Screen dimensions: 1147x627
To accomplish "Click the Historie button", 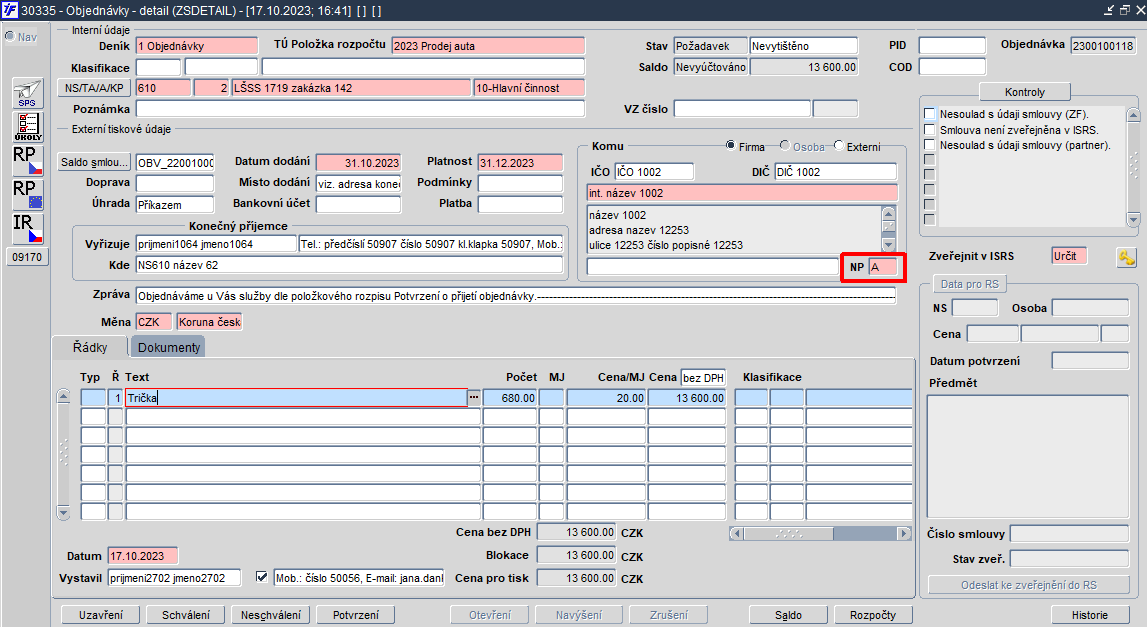I will coord(1090,615).
